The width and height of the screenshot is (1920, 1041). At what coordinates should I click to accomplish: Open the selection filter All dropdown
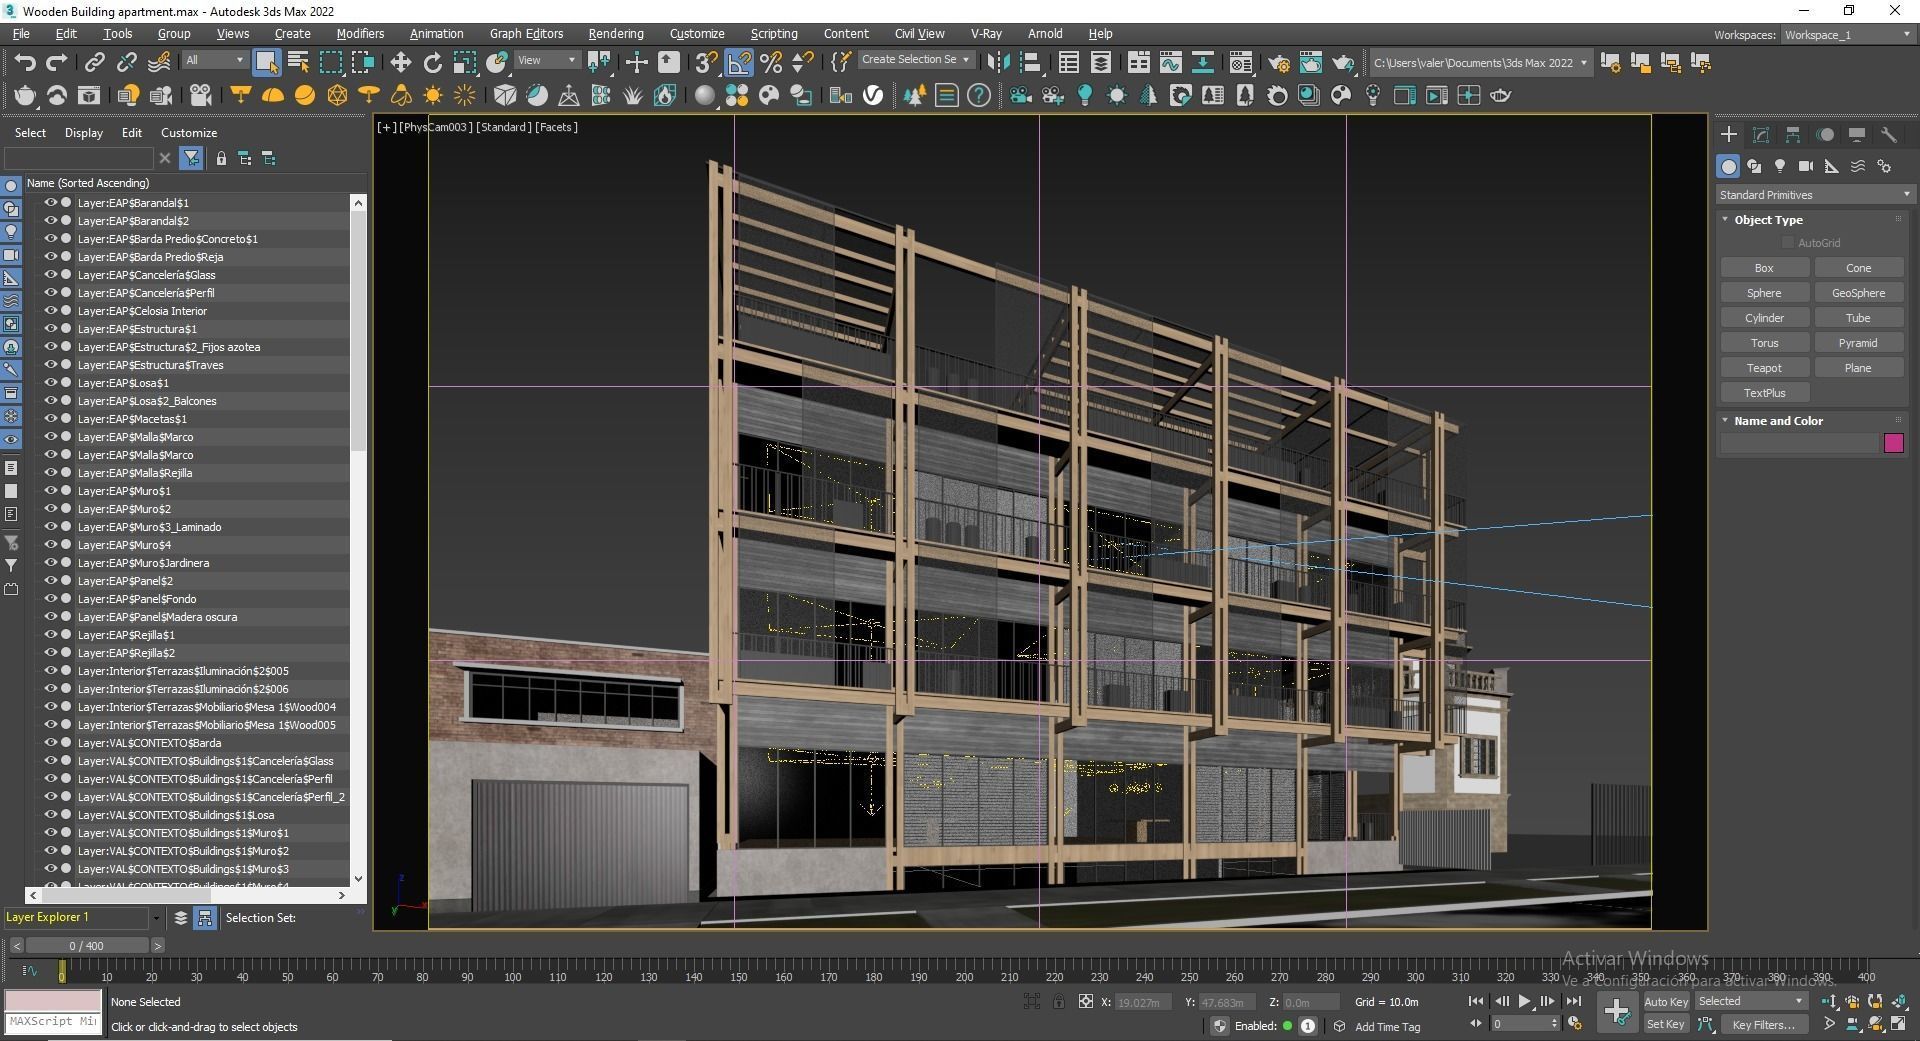[214, 60]
